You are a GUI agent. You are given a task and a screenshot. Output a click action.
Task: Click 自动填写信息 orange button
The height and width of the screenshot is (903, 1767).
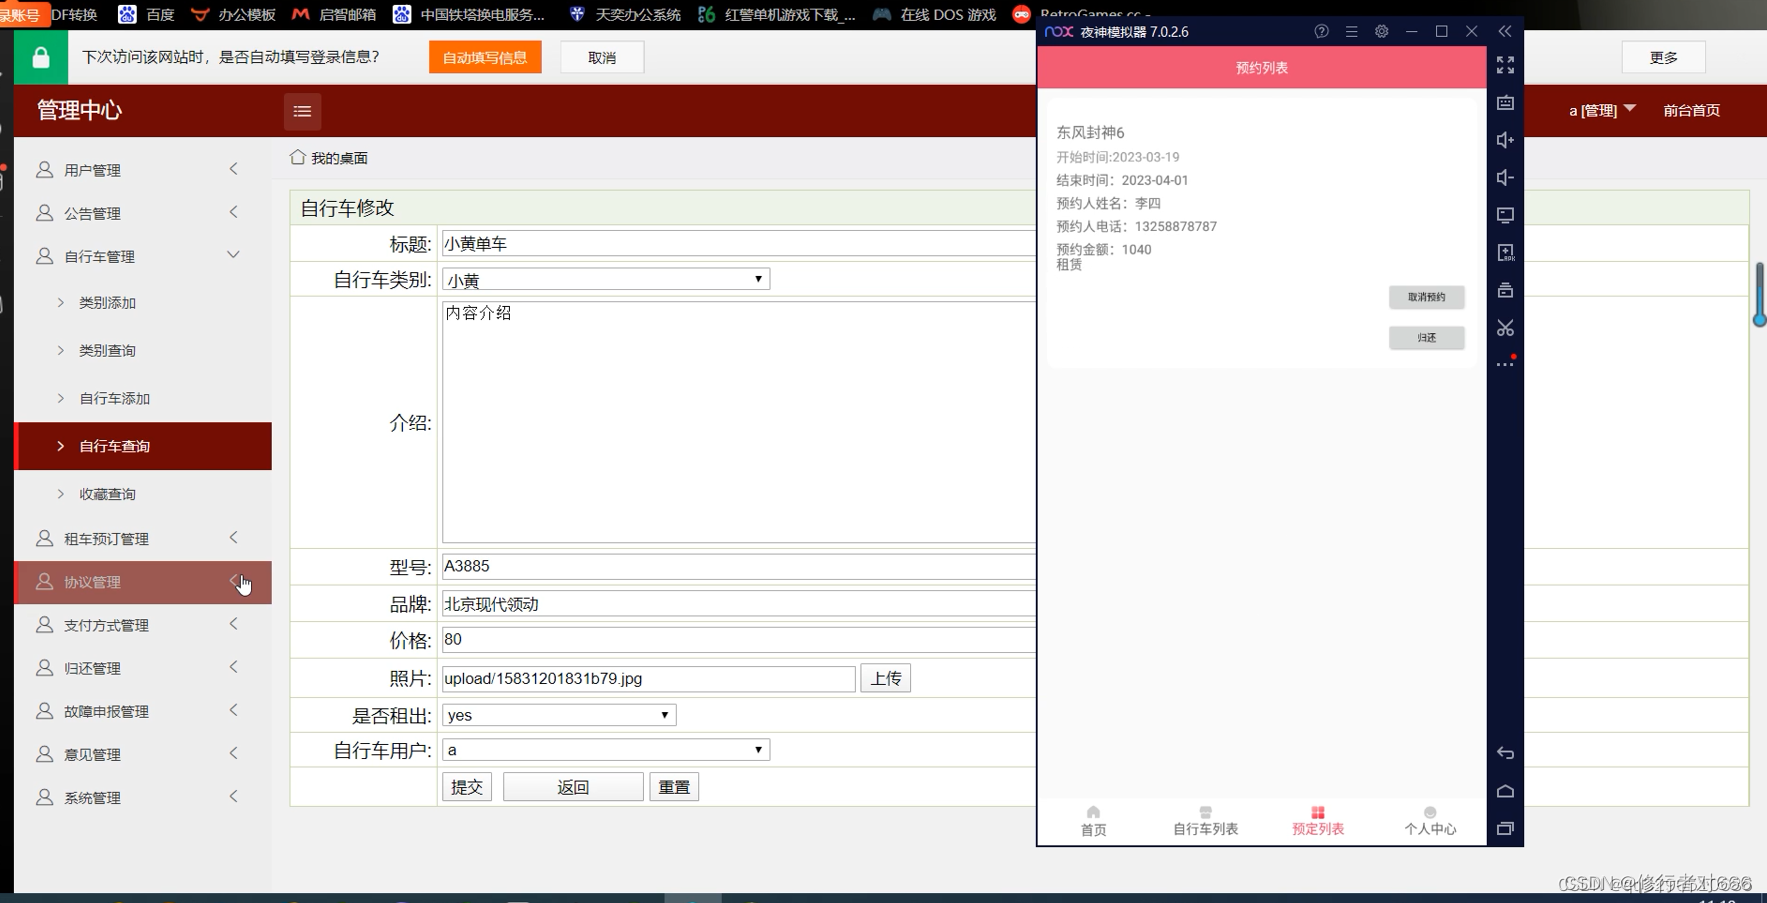tap(485, 57)
